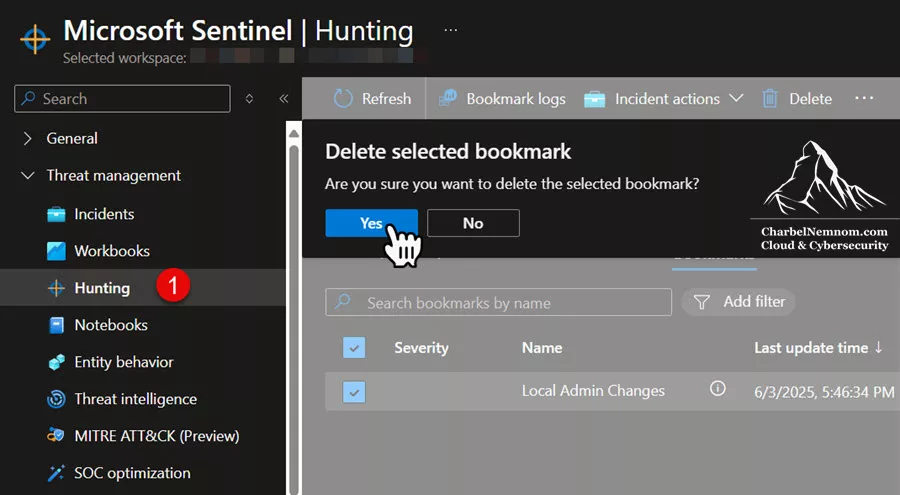Go to Entity behavior

click(123, 362)
